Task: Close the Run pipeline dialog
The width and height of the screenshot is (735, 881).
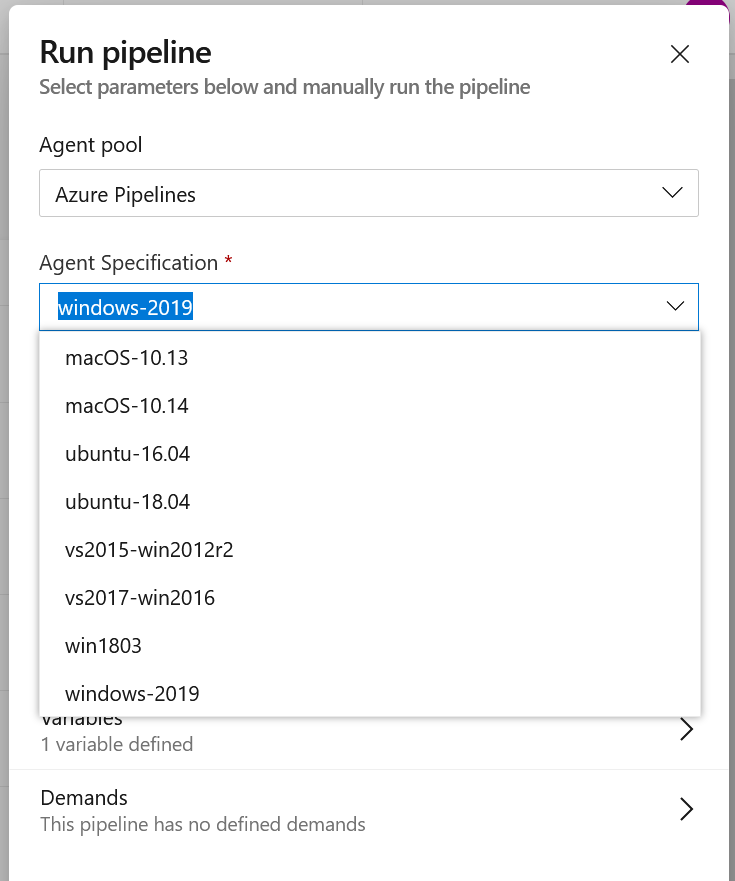Action: [x=679, y=54]
